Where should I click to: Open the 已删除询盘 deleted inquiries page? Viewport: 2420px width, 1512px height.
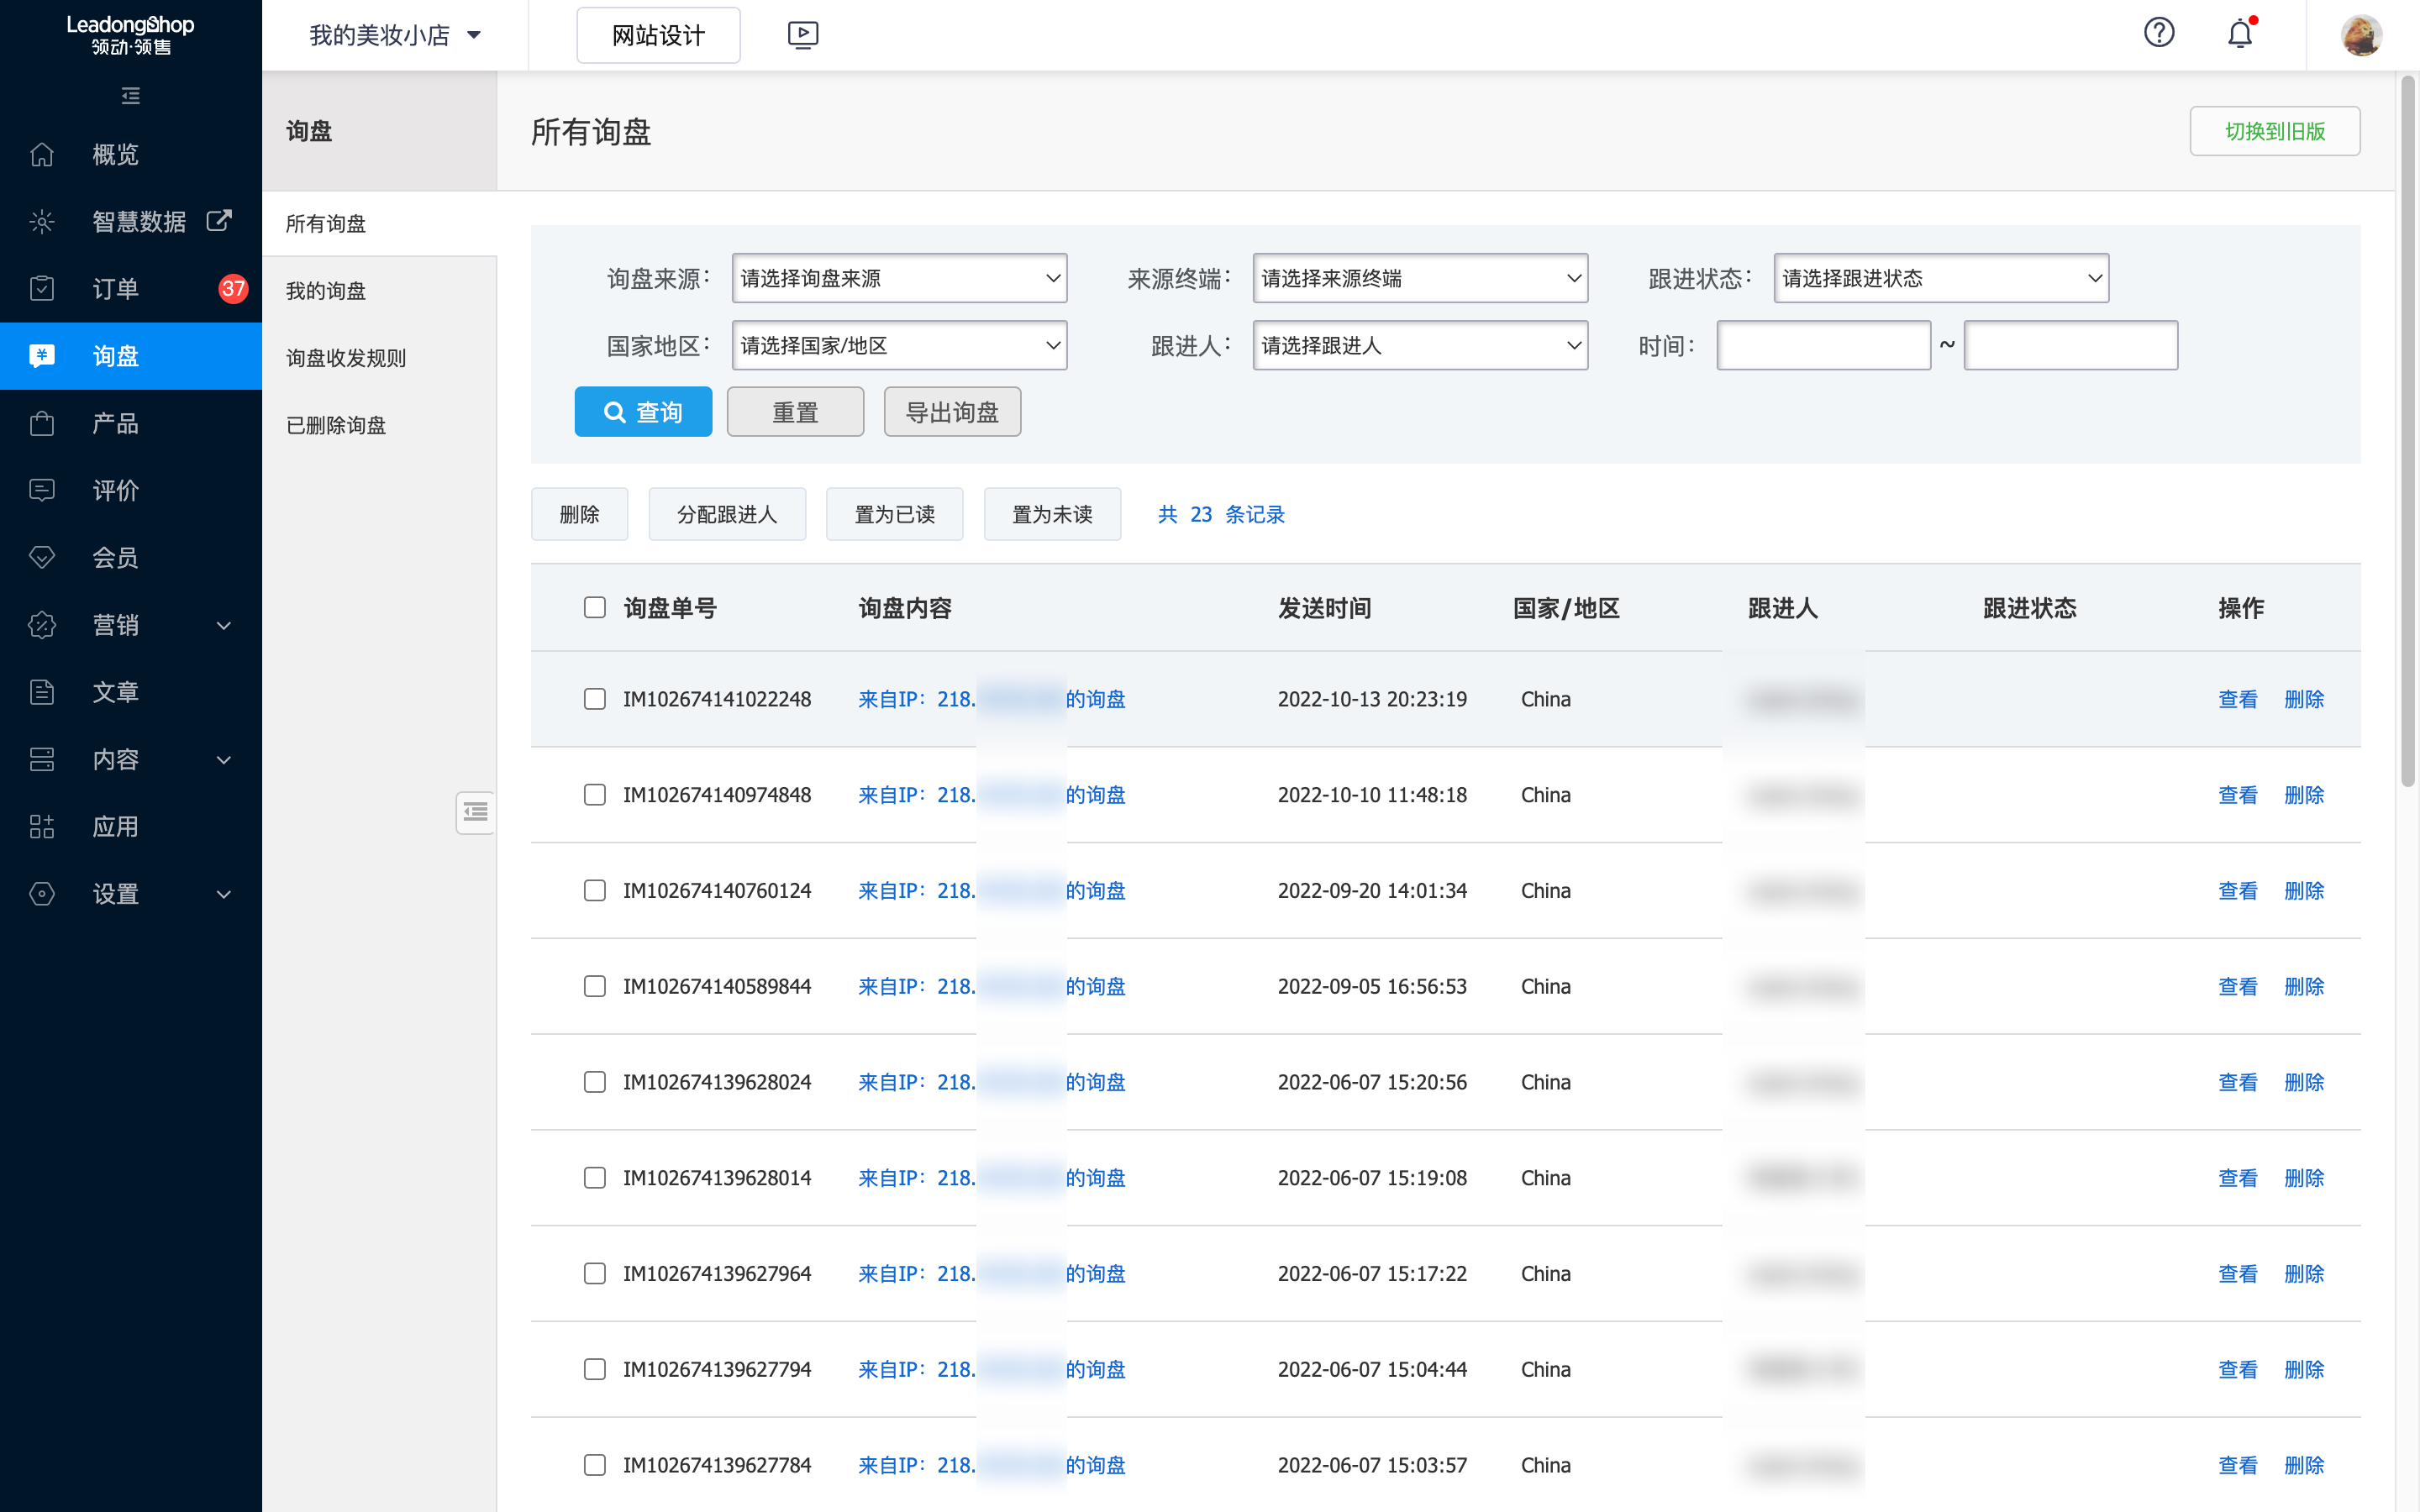click(x=335, y=424)
